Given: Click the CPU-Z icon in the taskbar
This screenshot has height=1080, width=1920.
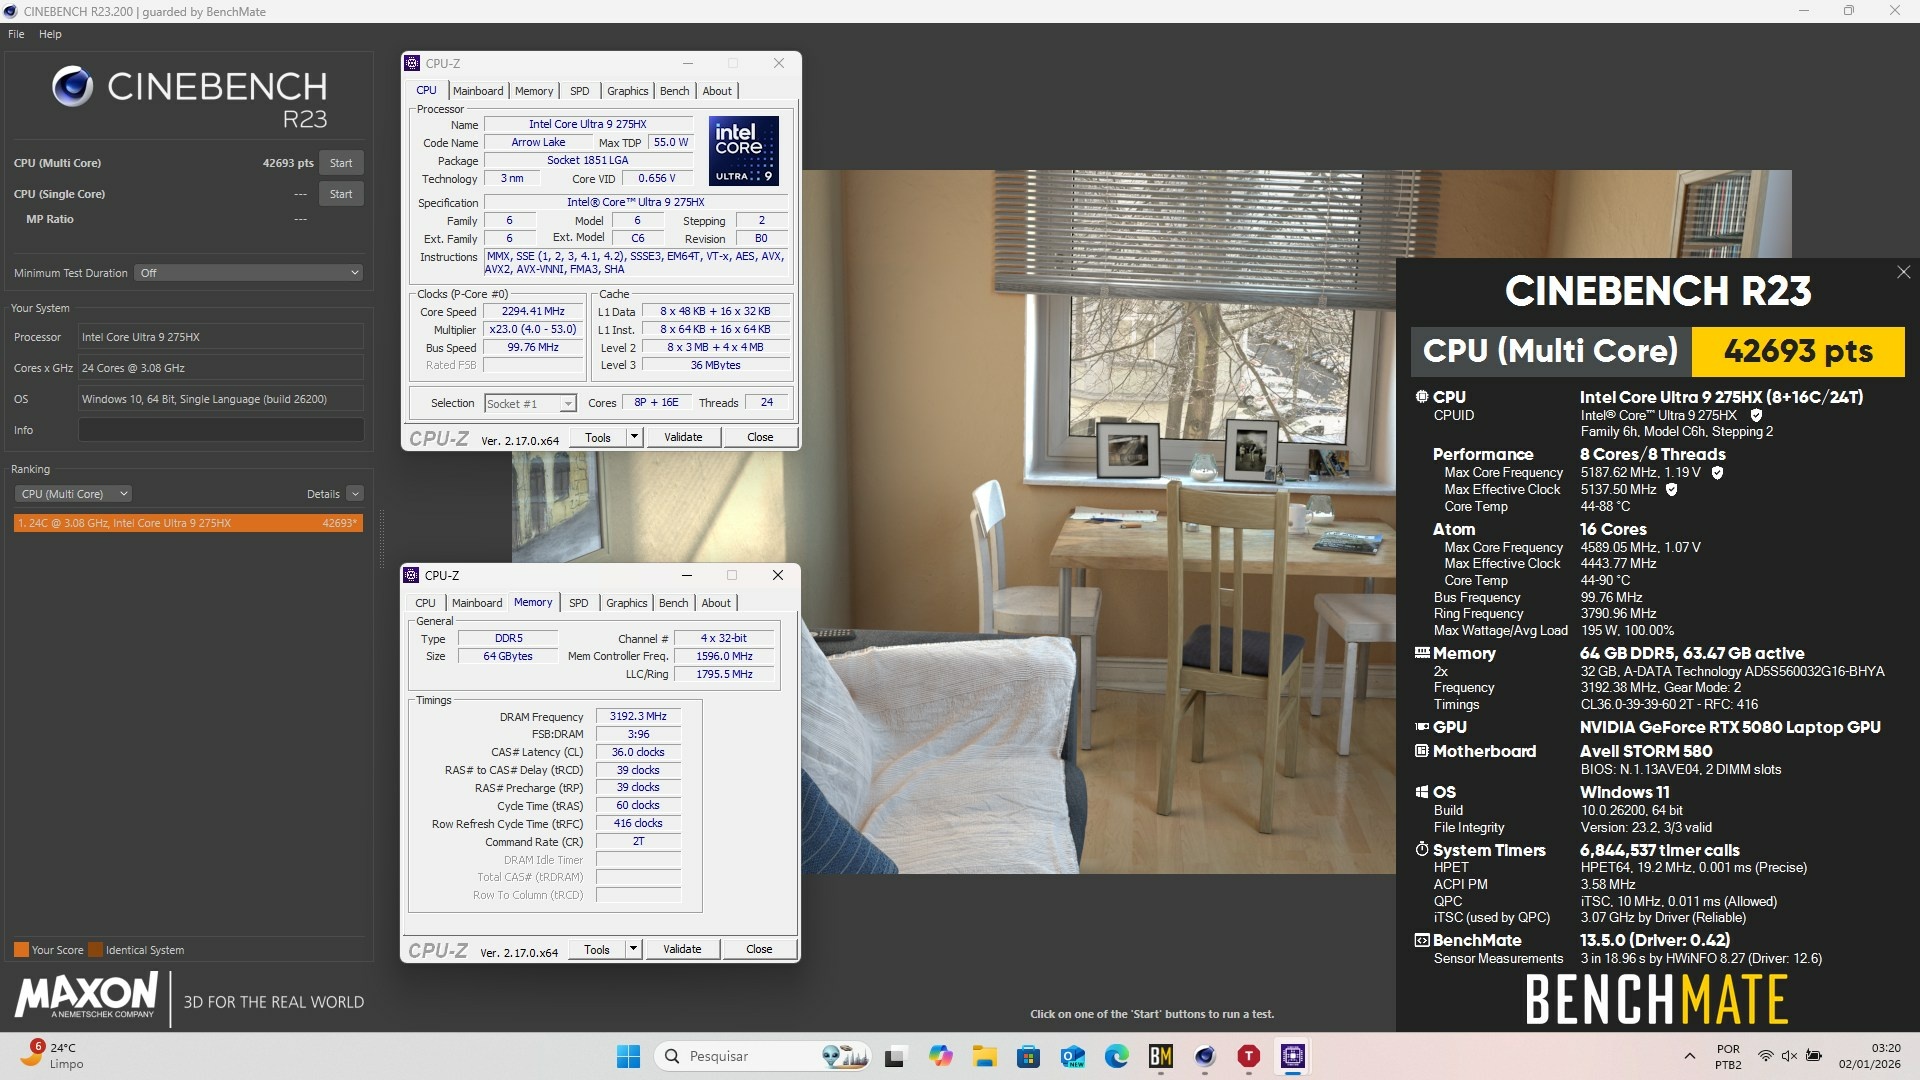Looking at the screenshot, I should [x=1292, y=1056].
